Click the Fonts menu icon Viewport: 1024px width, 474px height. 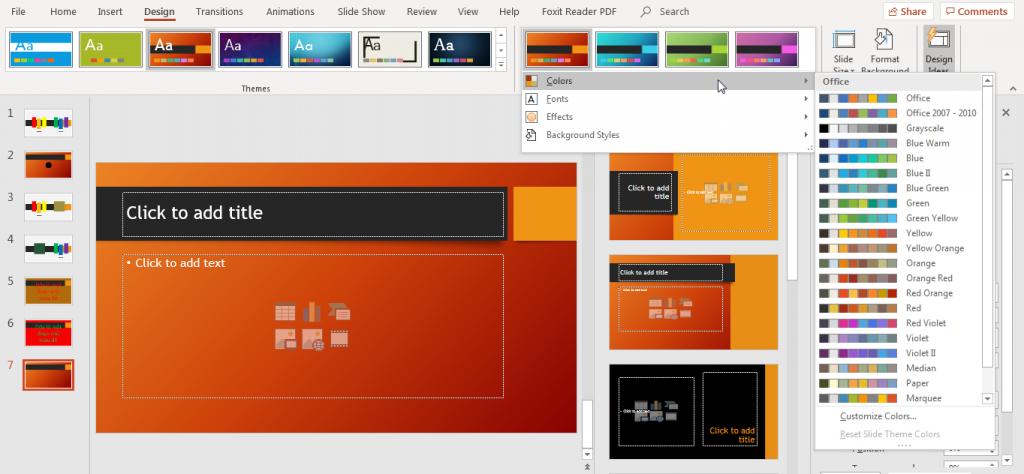click(x=532, y=99)
